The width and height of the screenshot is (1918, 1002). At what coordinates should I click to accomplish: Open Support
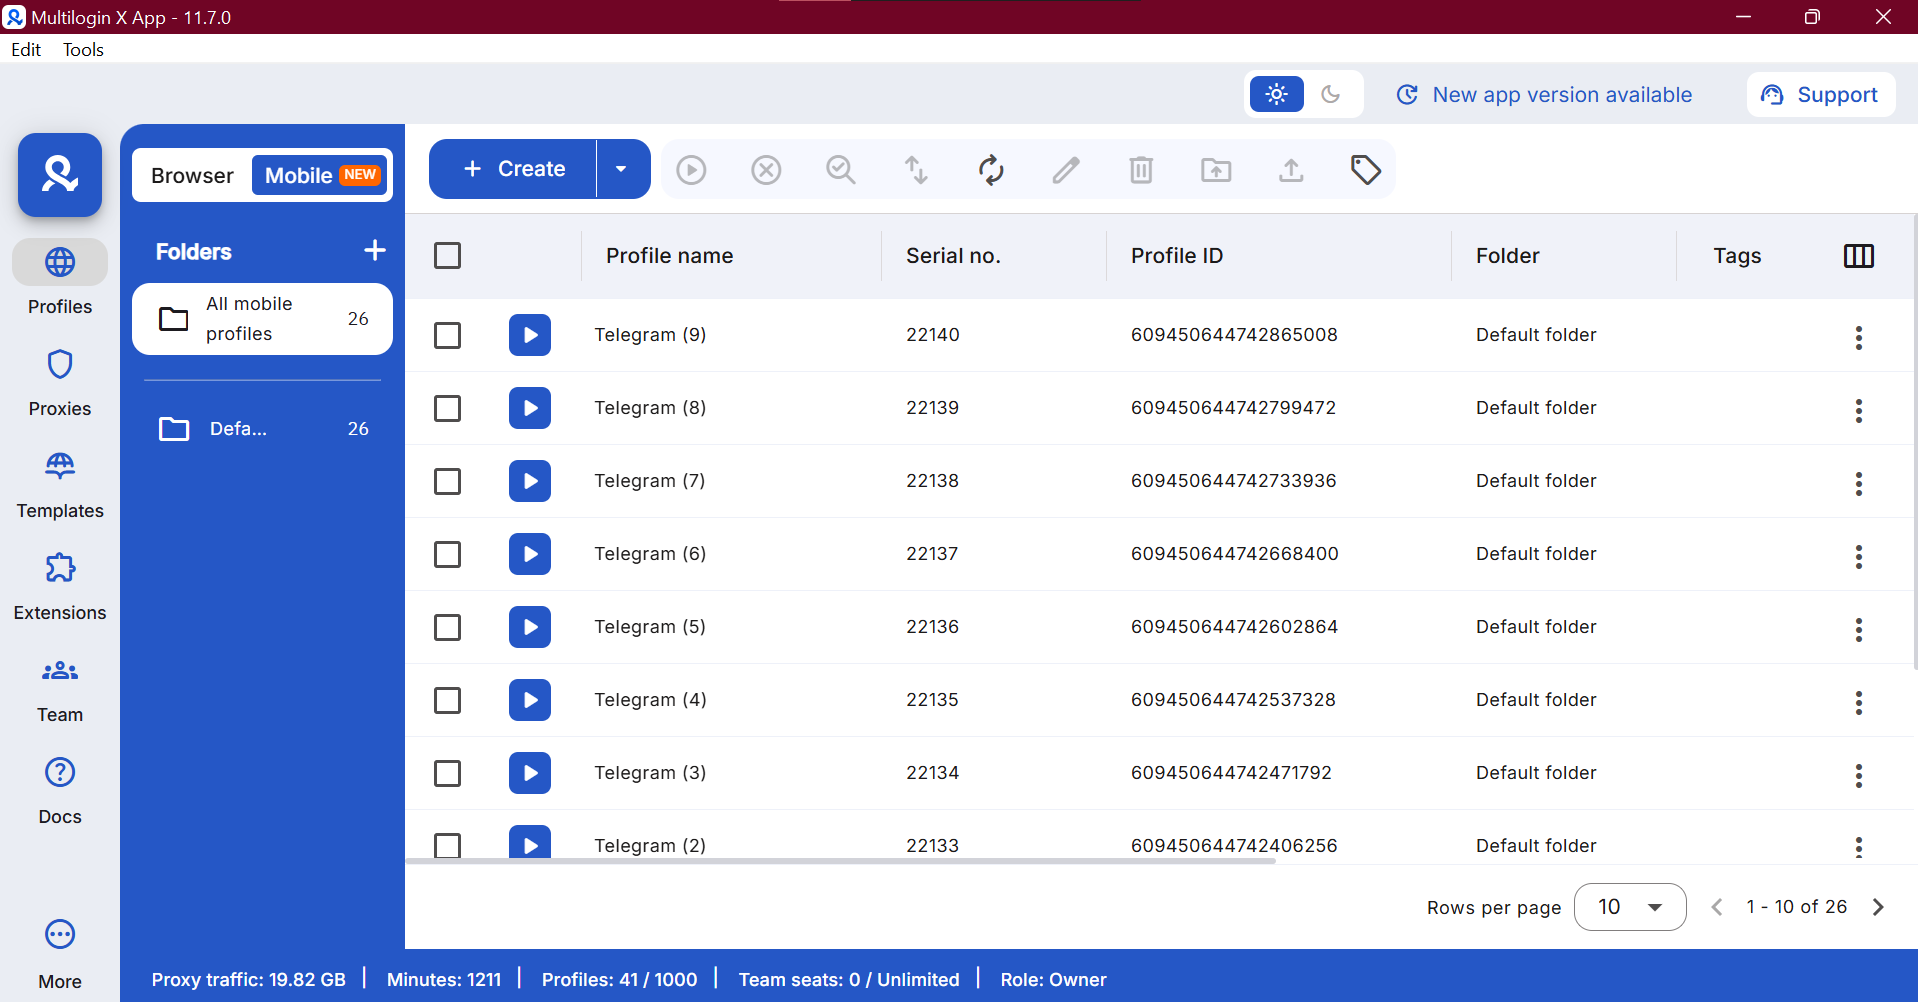pos(1820,94)
